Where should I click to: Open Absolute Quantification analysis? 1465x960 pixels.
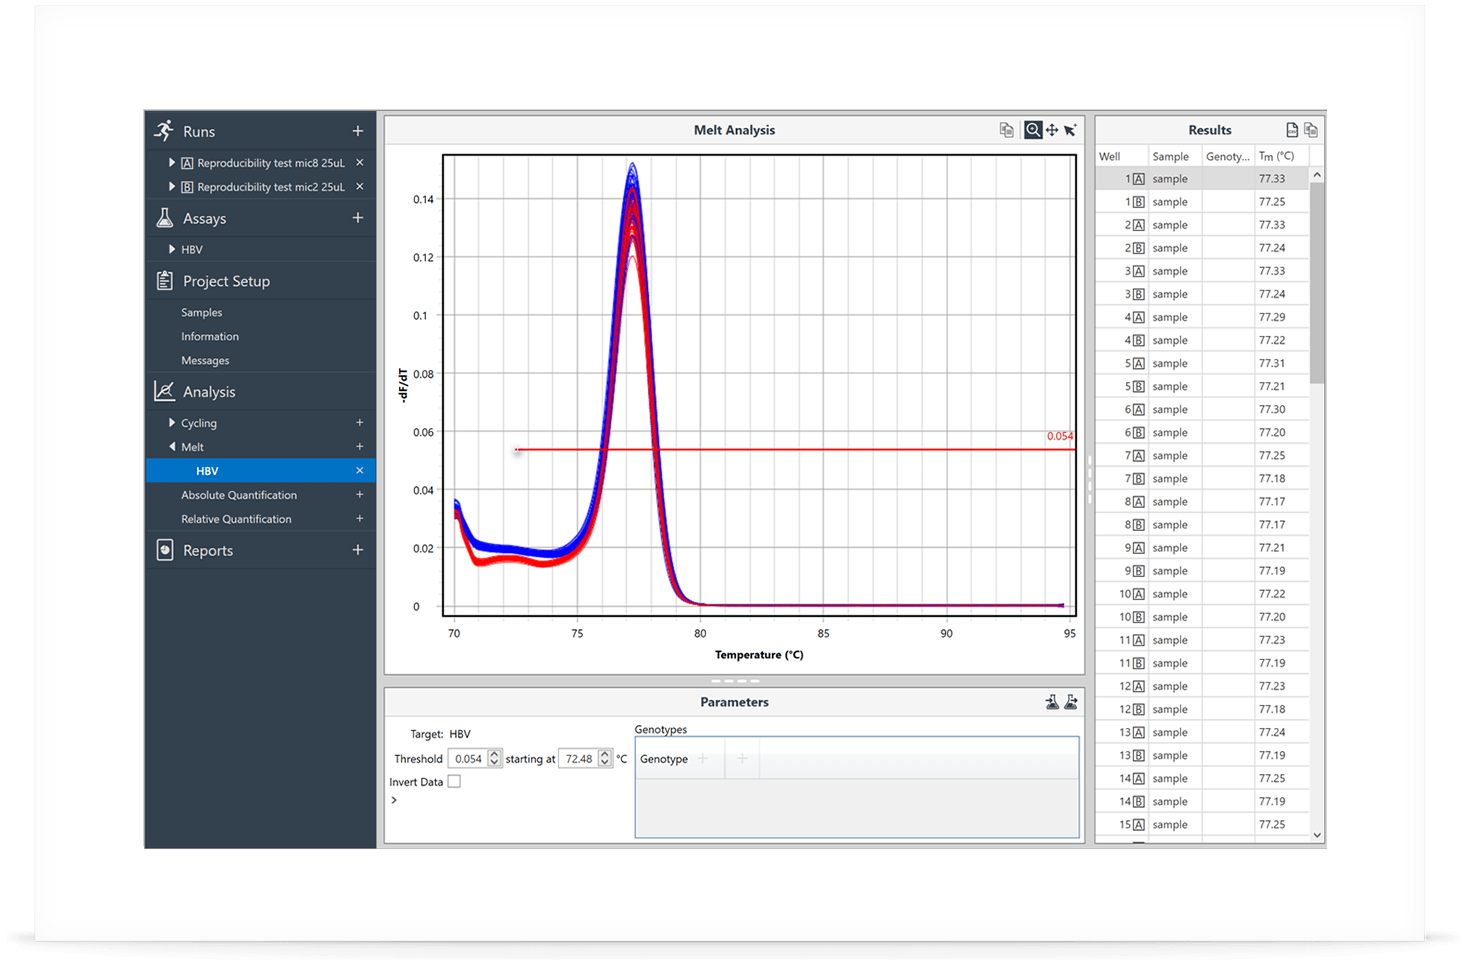coord(239,495)
